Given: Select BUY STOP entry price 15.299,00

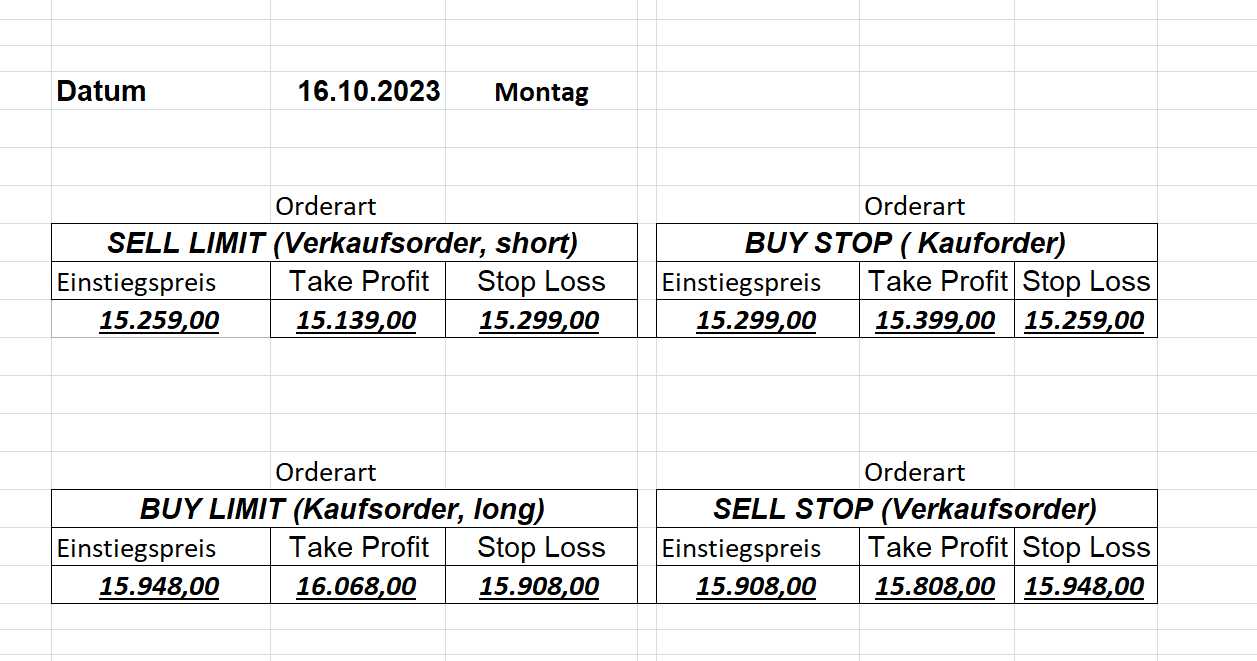Looking at the screenshot, I should (756, 320).
